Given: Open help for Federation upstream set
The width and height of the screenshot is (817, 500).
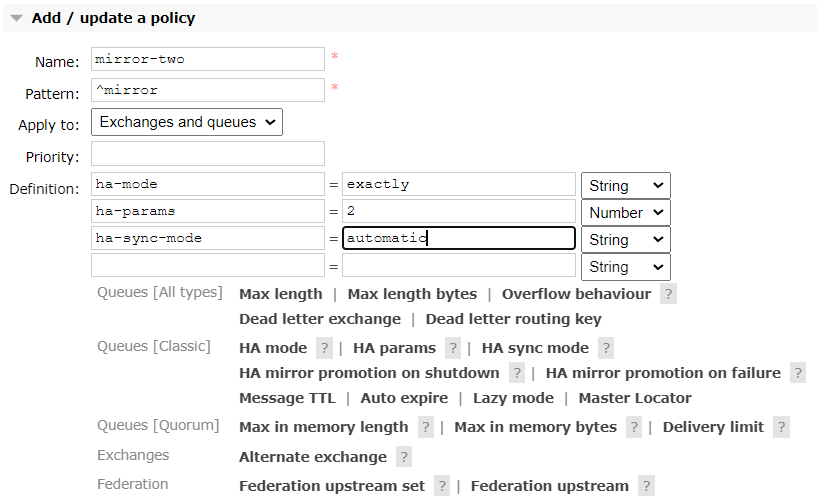Looking at the screenshot, I should (443, 486).
